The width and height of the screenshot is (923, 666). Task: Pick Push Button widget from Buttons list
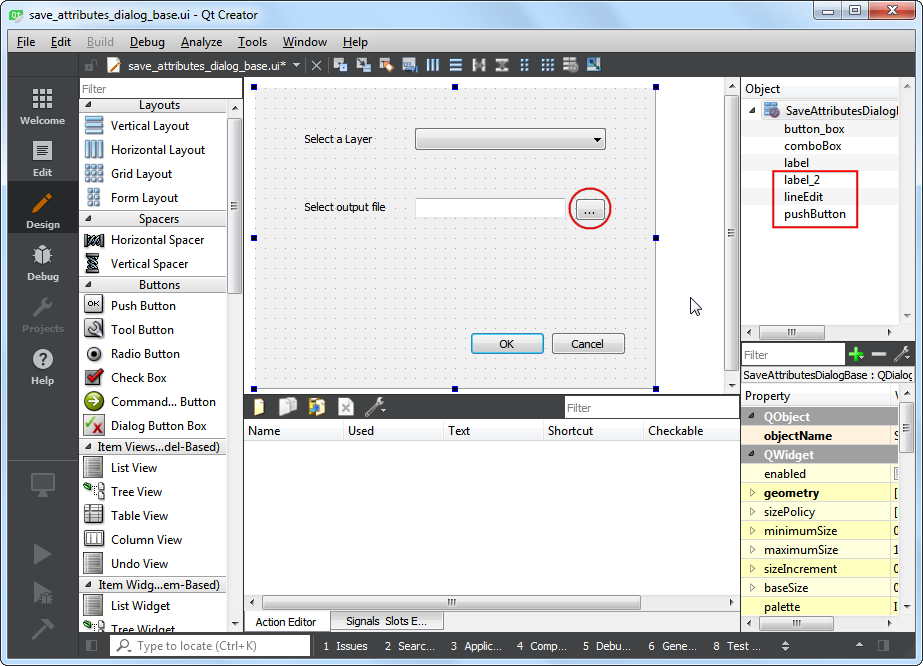pos(143,306)
